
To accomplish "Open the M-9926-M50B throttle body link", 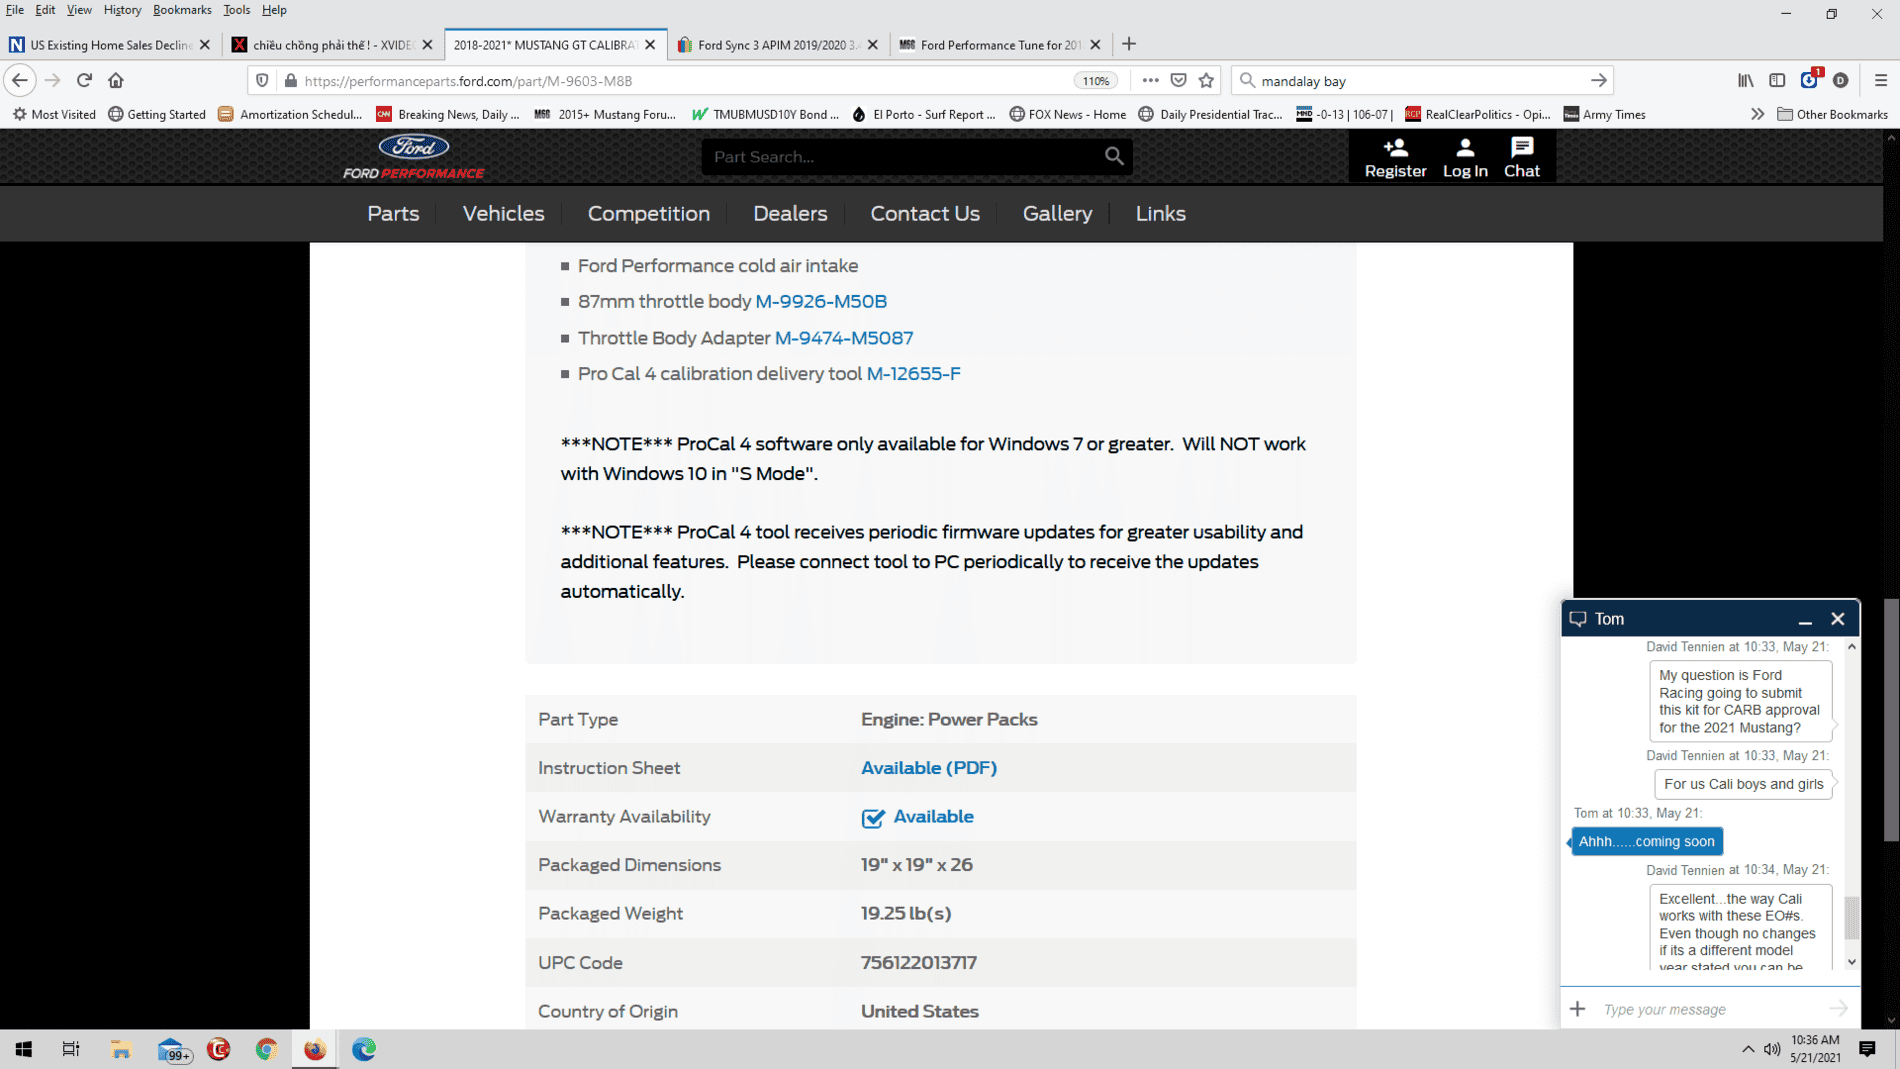I will pyautogui.click(x=821, y=301).
